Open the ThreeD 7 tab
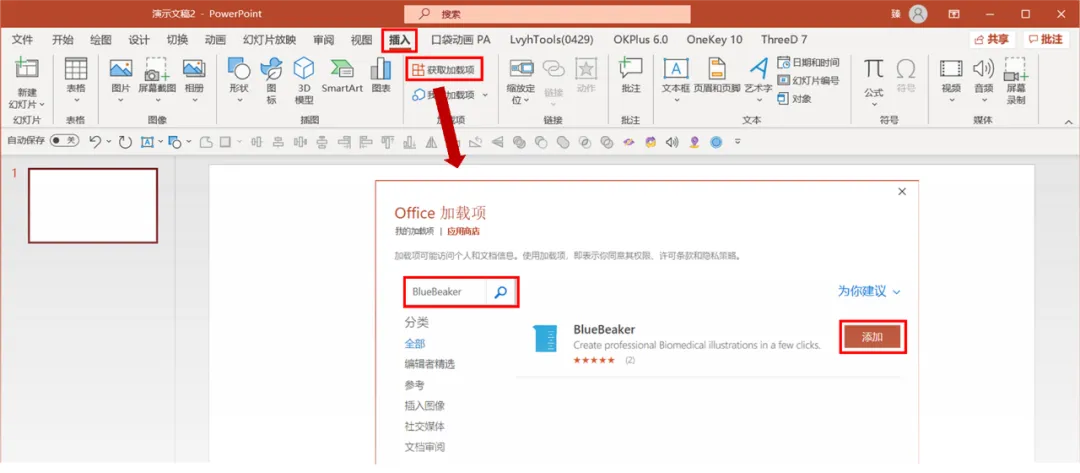 784,39
